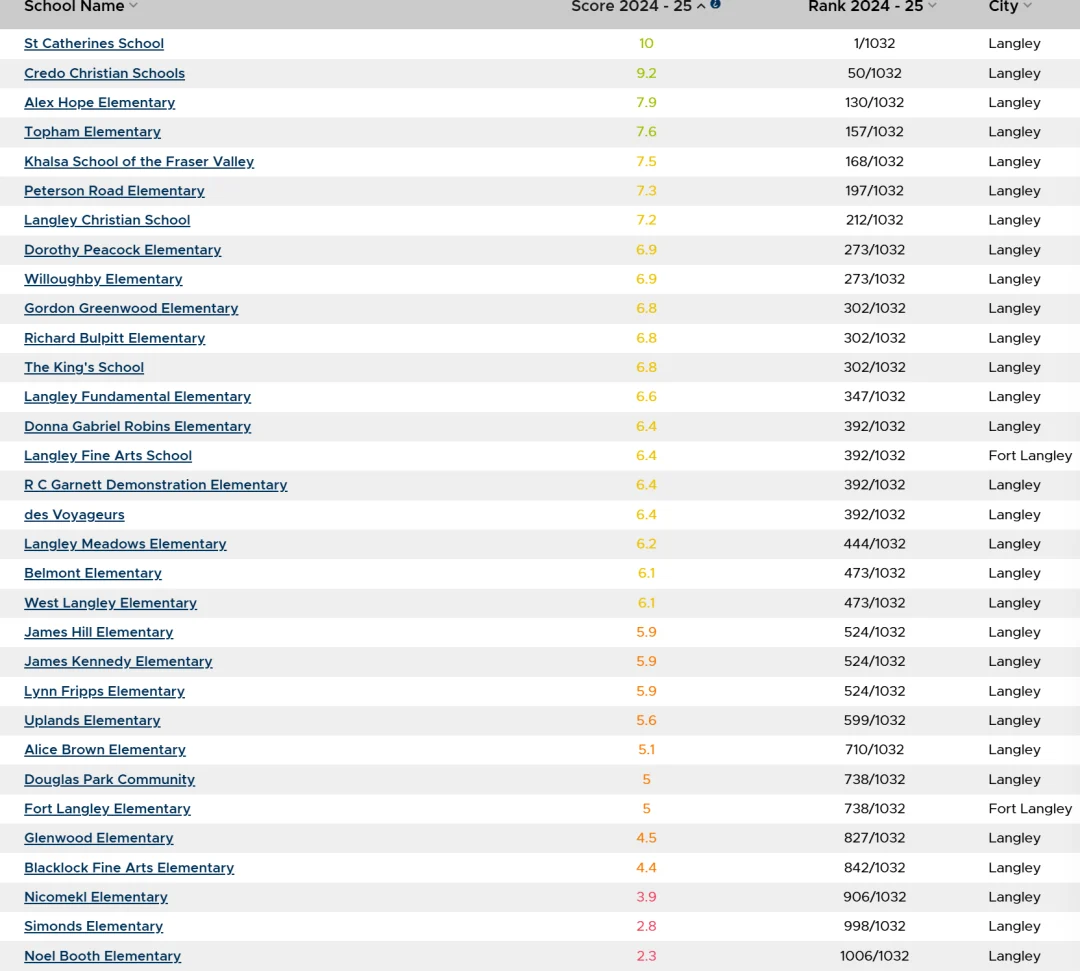Open Langley Fundamental Elementary link
This screenshot has width=1080, height=971.
click(138, 397)
